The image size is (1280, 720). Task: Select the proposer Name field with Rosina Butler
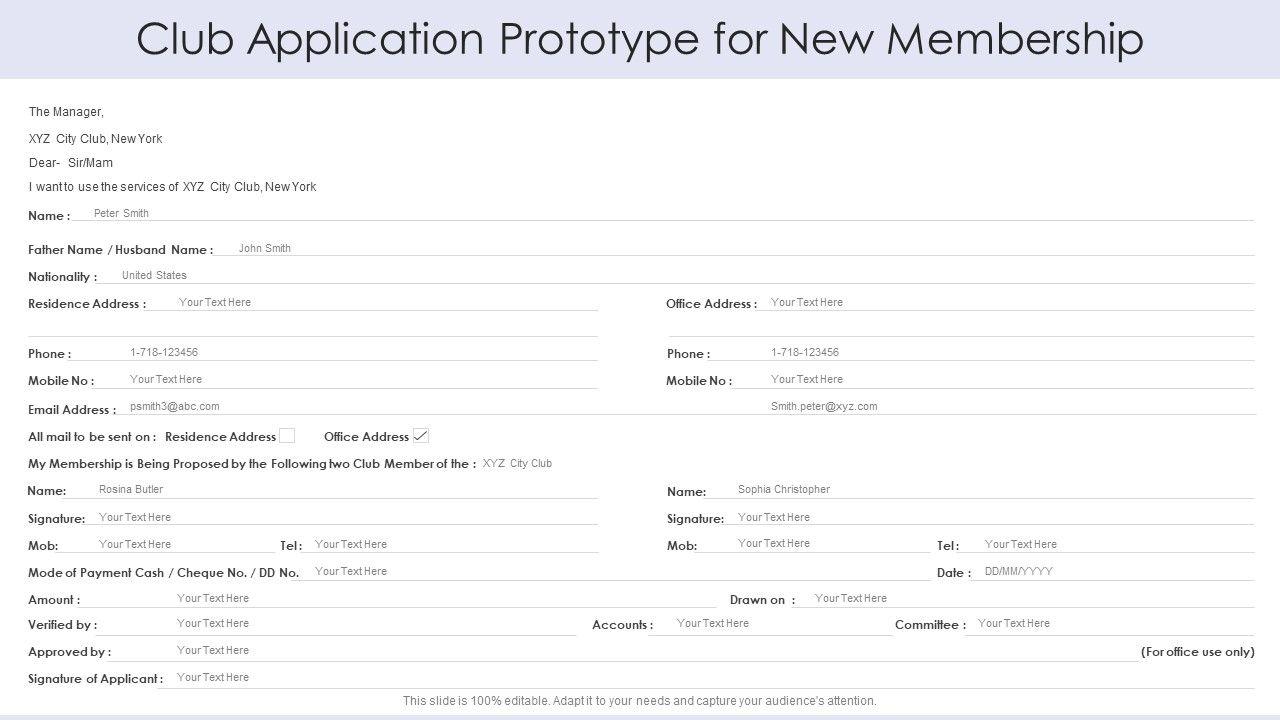click(333, 490)
